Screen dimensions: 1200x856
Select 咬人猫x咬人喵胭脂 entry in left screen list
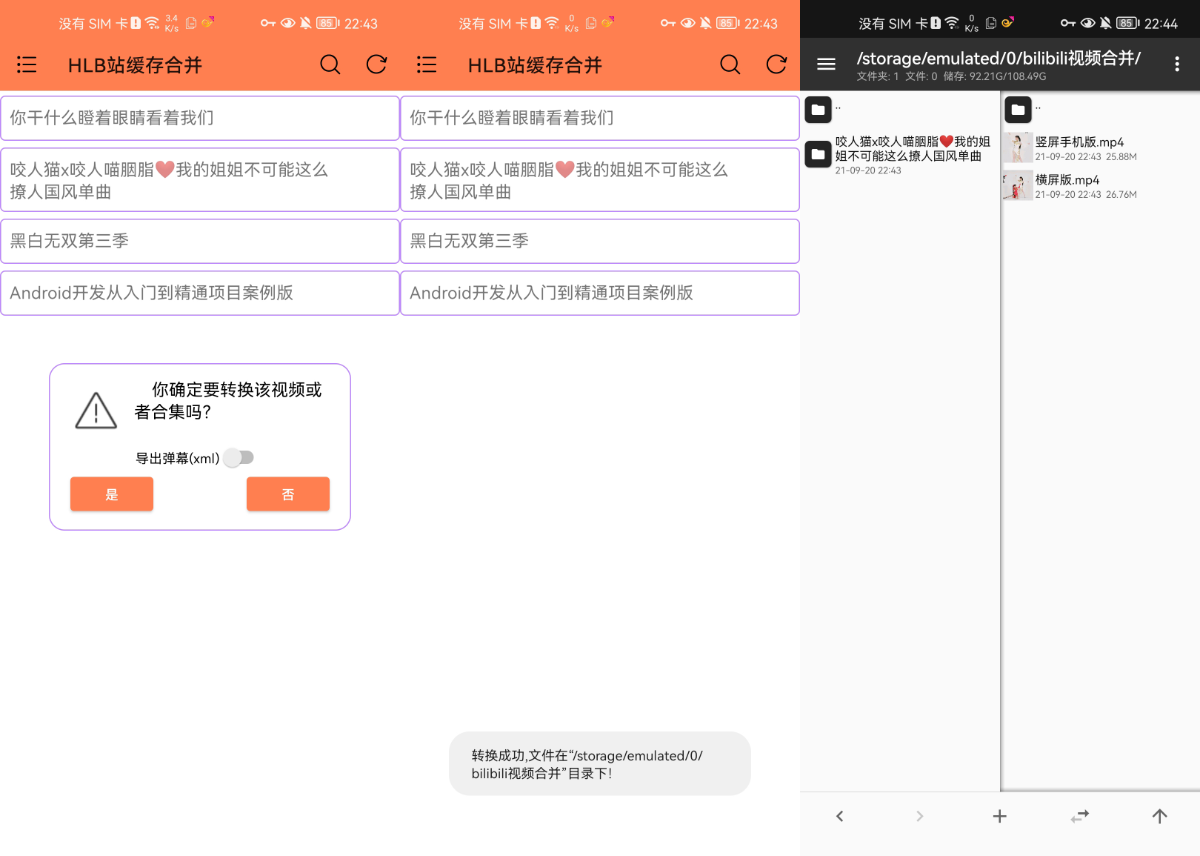200,180
